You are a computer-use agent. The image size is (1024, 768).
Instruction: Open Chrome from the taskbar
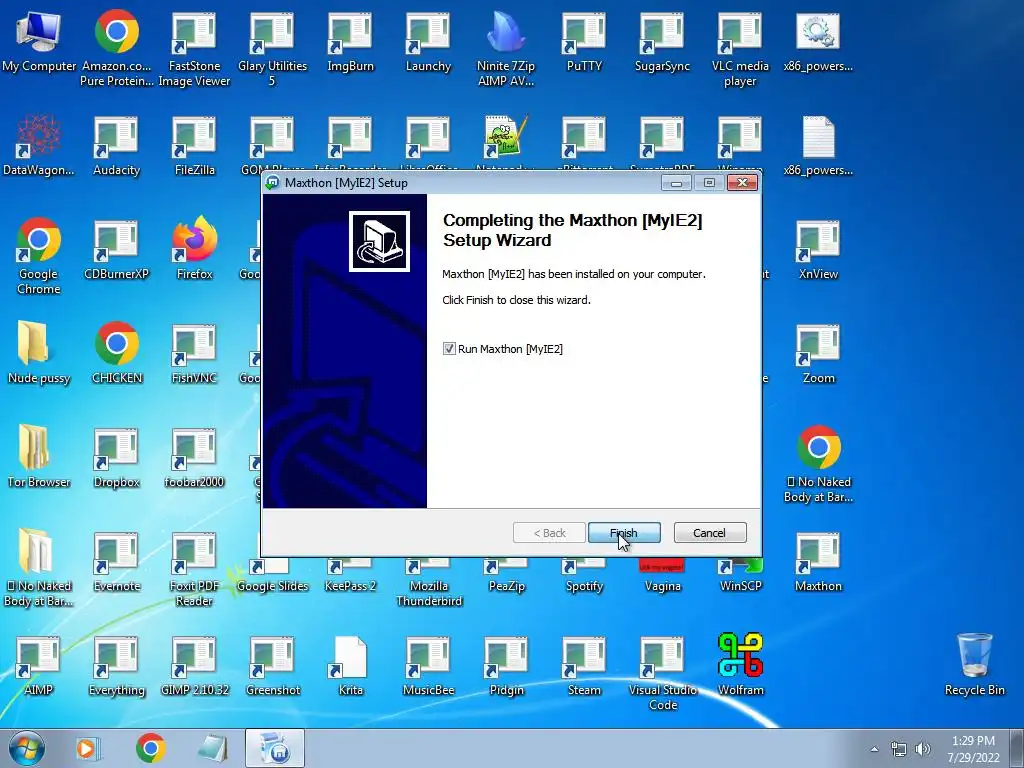point(151,748)
